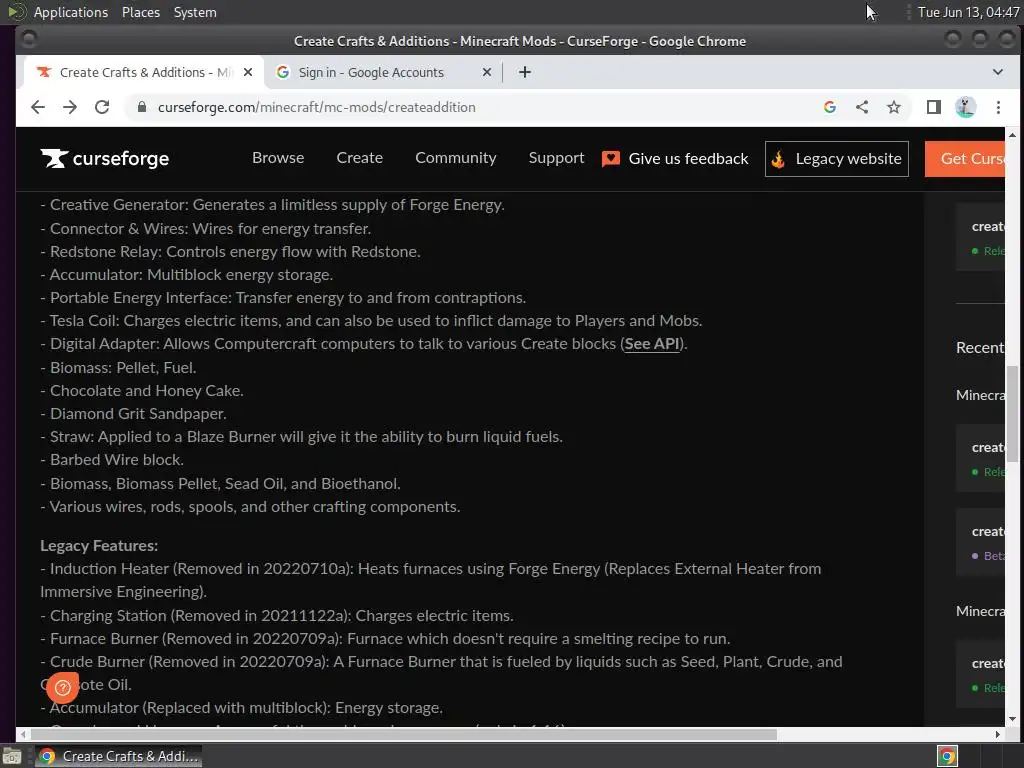Image resolution: width=1024 pixels, height=768 pixels.
Task: Click the Biomass: Pellet, Fuel line
Action: pyautogui.click(x=118, y=367)
